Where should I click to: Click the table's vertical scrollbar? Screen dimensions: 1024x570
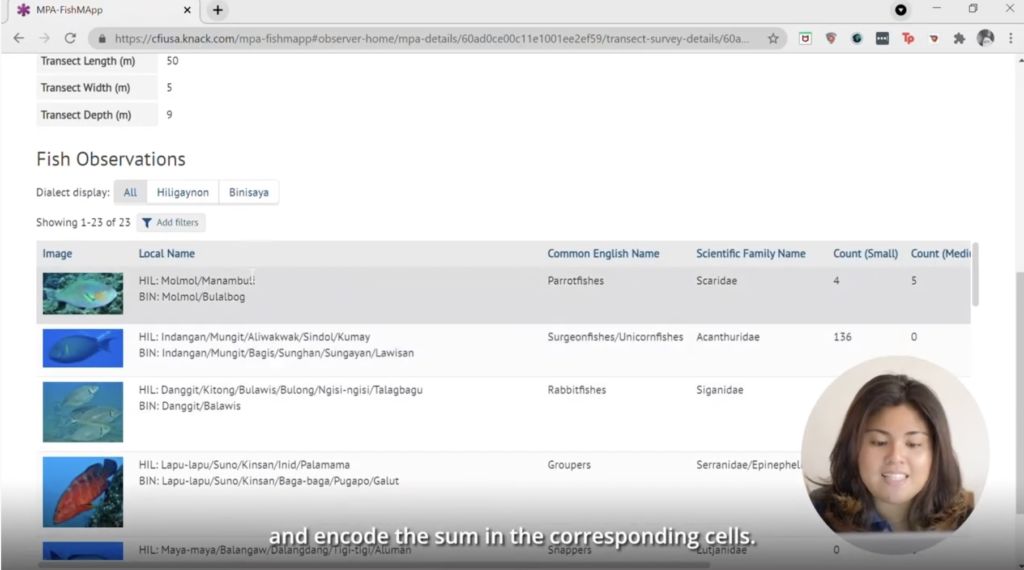click(976, 275)
